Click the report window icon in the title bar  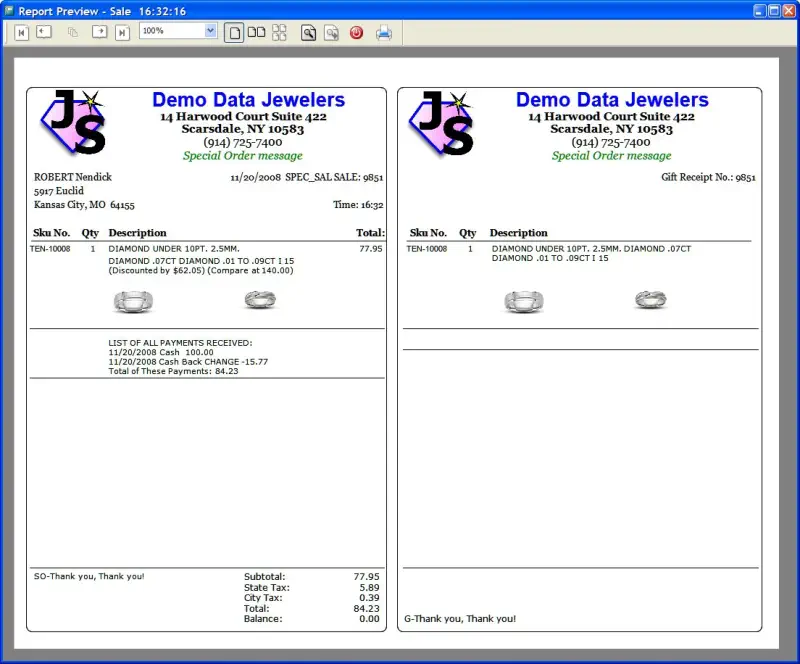click(9, 10)
